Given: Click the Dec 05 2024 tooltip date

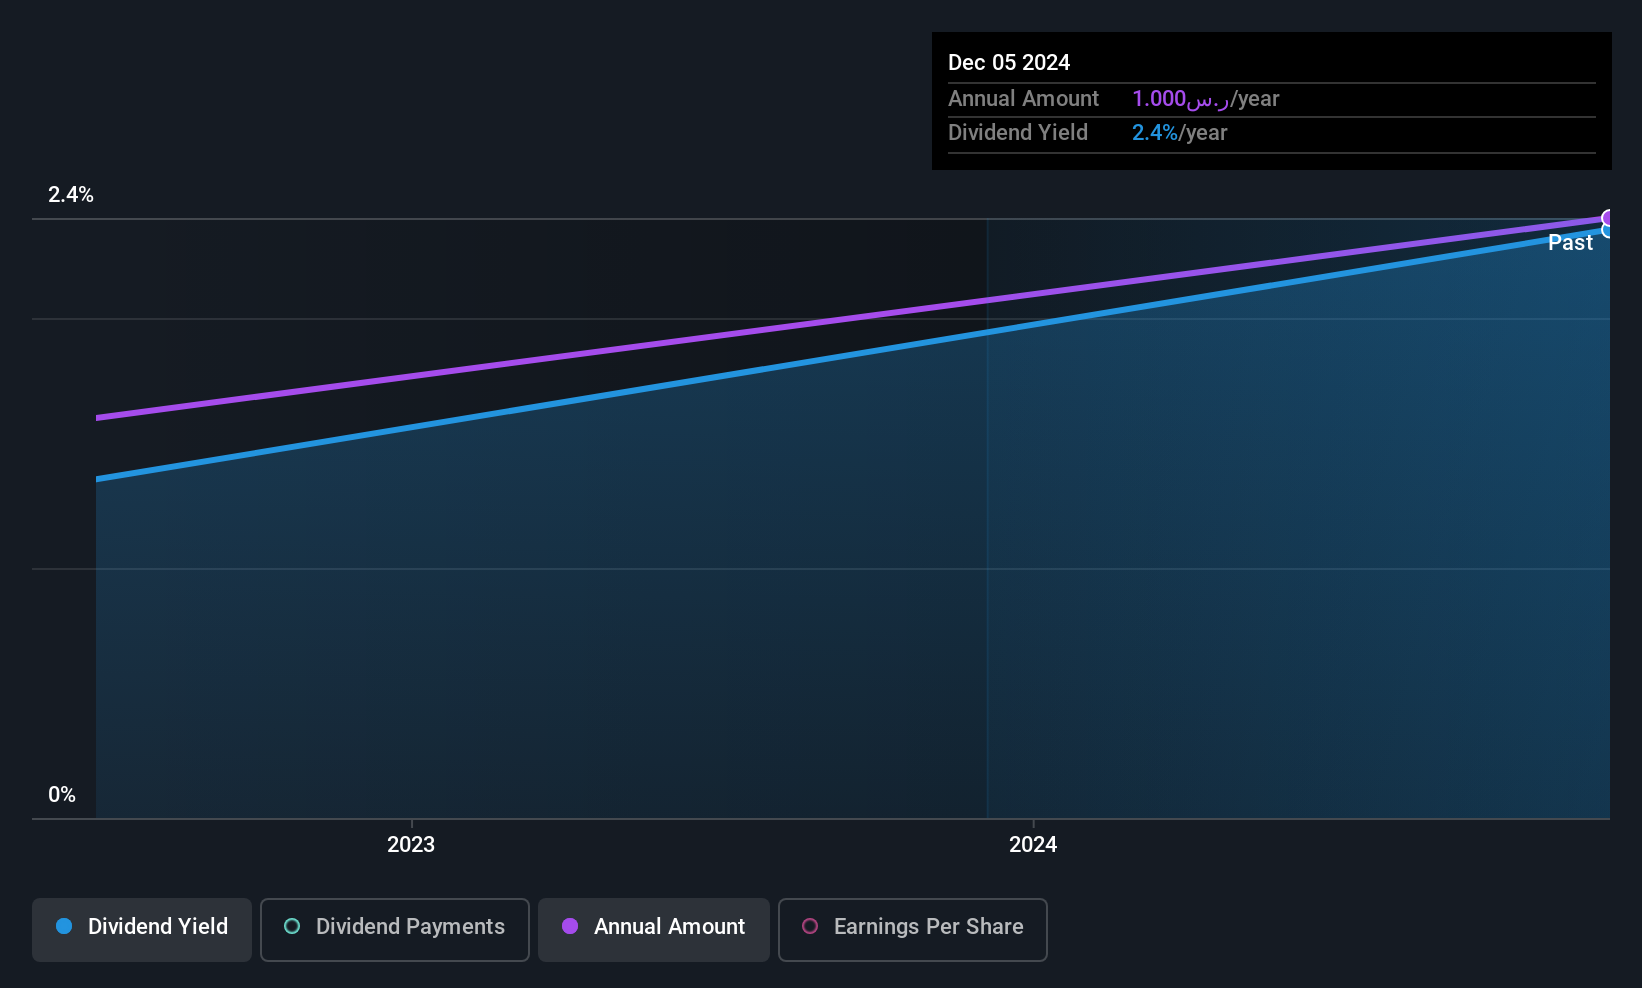Looking at the screenshot, I should pos(1009,63).
